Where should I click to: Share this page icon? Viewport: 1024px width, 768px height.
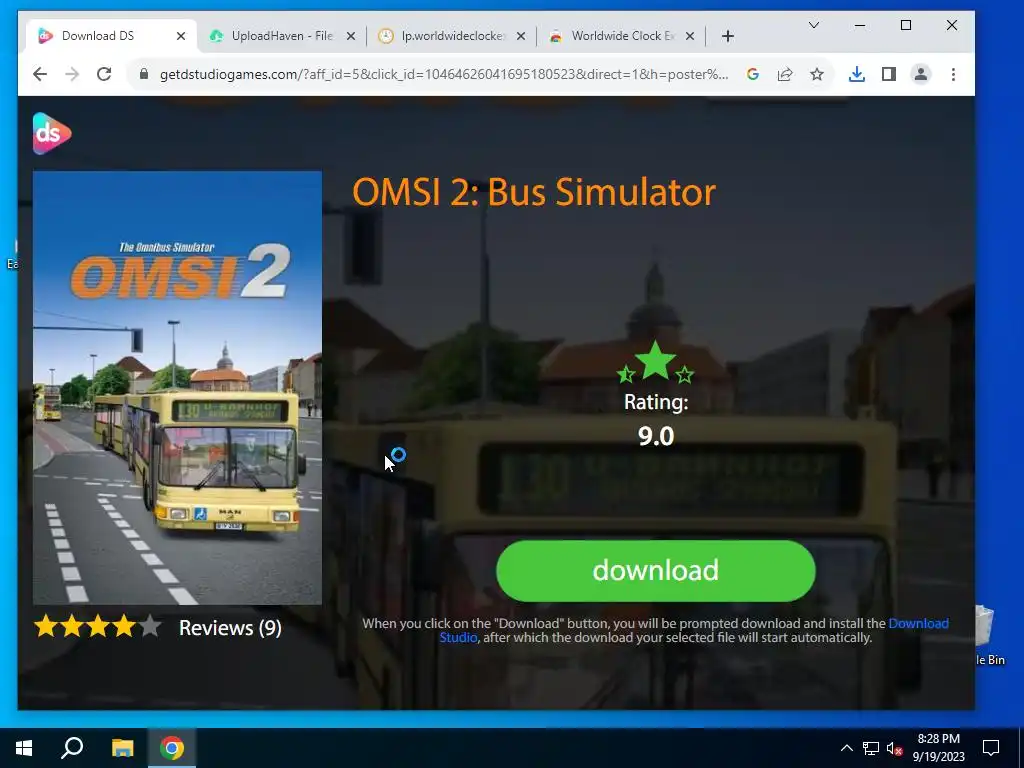pyautogui.click(x=785, y=74)
